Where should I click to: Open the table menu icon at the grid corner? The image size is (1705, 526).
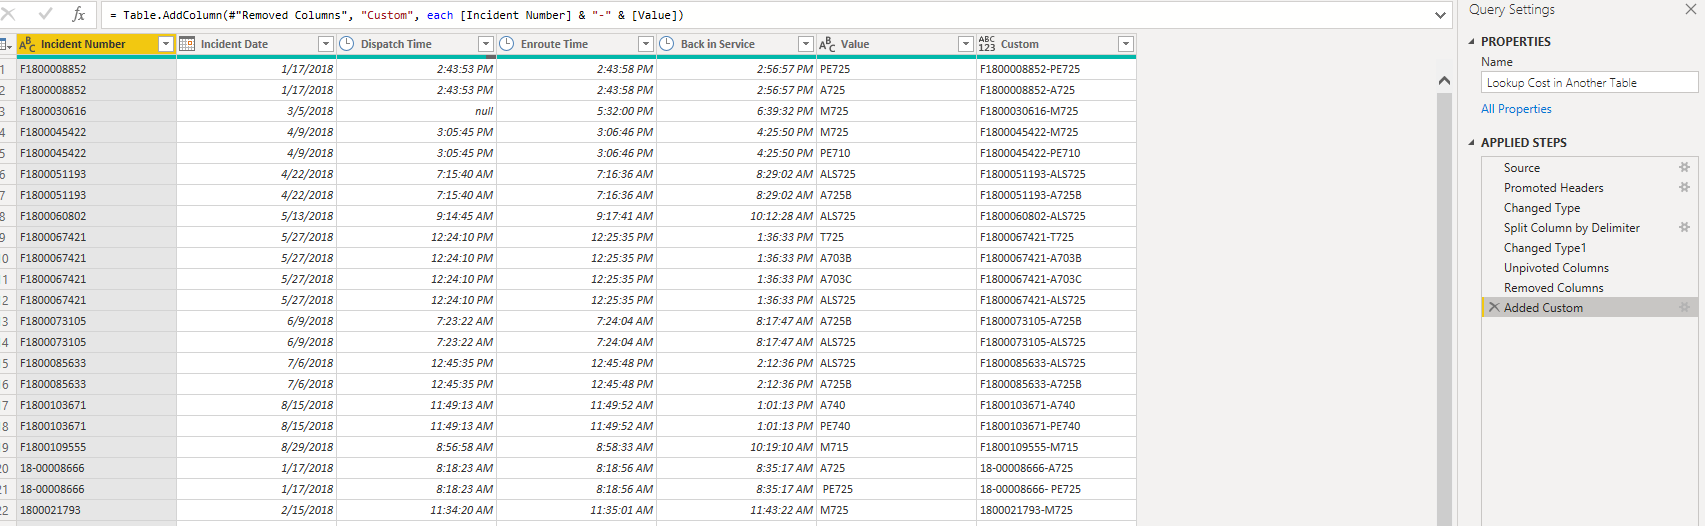coord(6,44)
